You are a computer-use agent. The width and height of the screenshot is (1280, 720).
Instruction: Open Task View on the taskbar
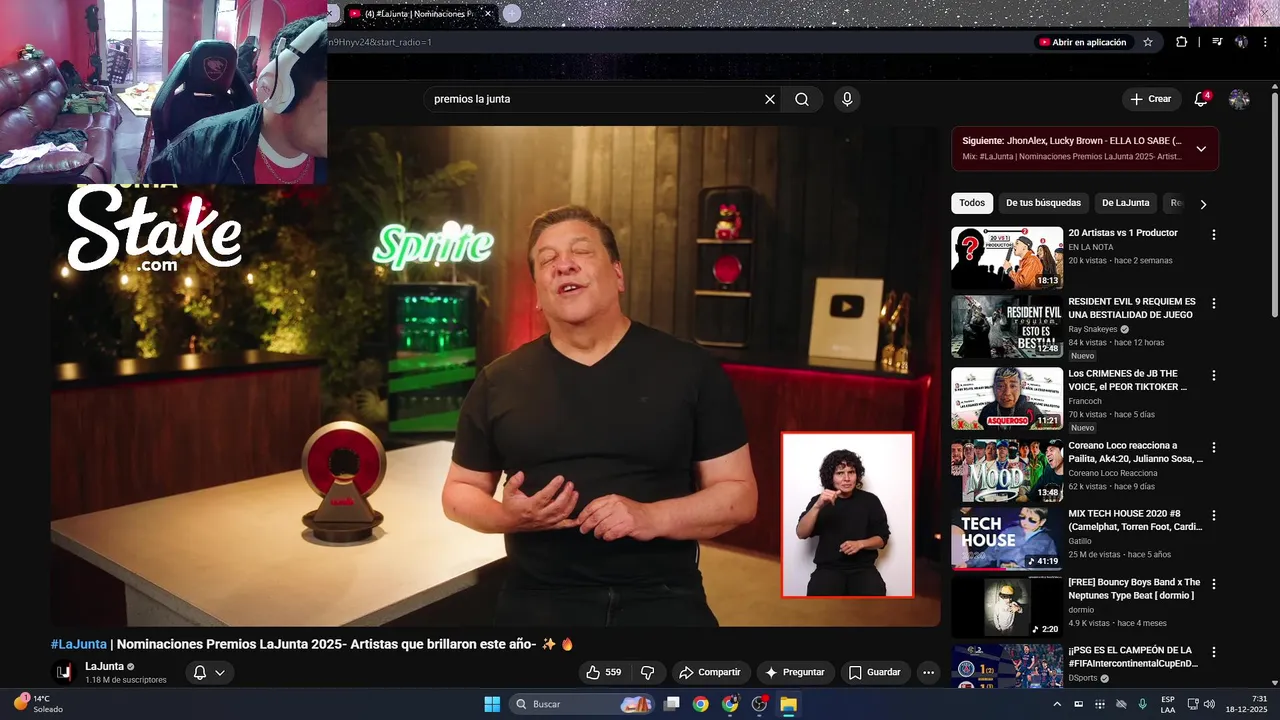(x=672, y=704)
